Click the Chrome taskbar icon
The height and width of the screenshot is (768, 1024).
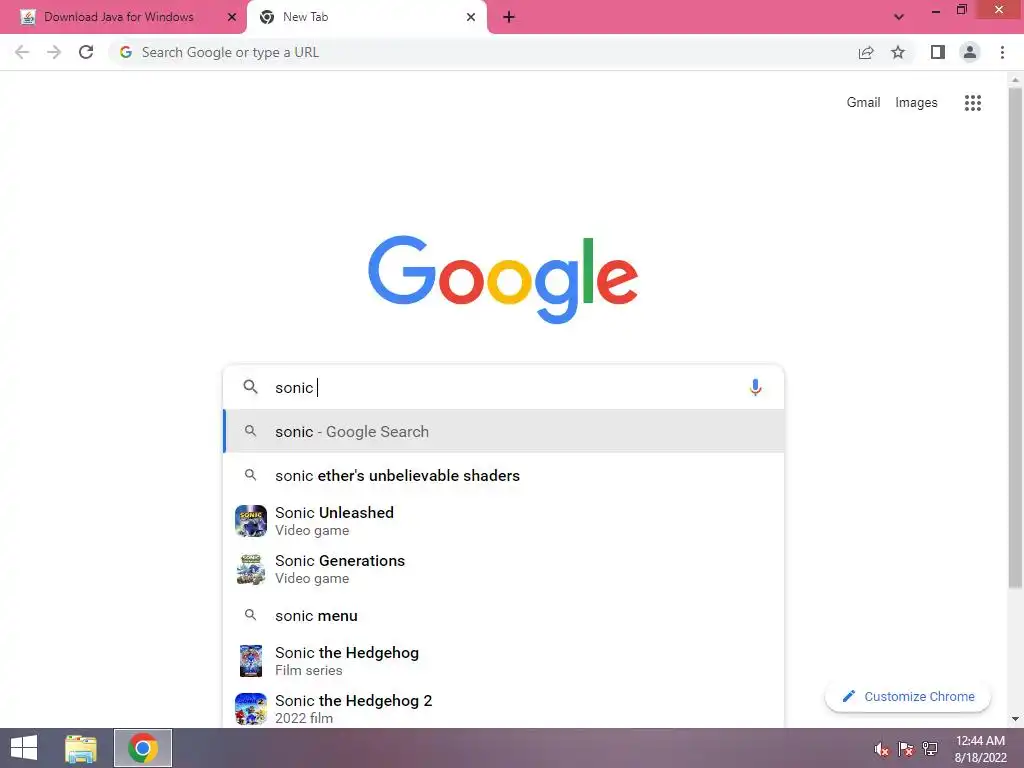[x=143, y=748]
